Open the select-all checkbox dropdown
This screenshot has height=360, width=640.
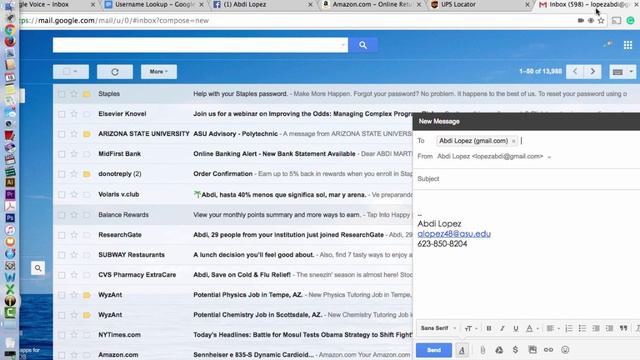[71, 72]
